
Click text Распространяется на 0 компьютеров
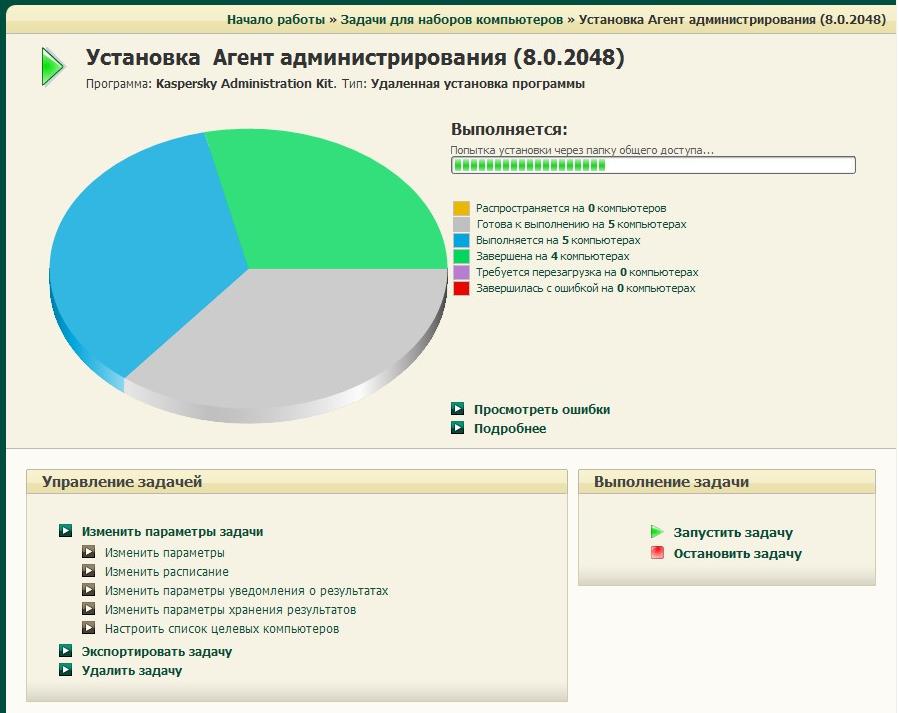coord(571,208)
